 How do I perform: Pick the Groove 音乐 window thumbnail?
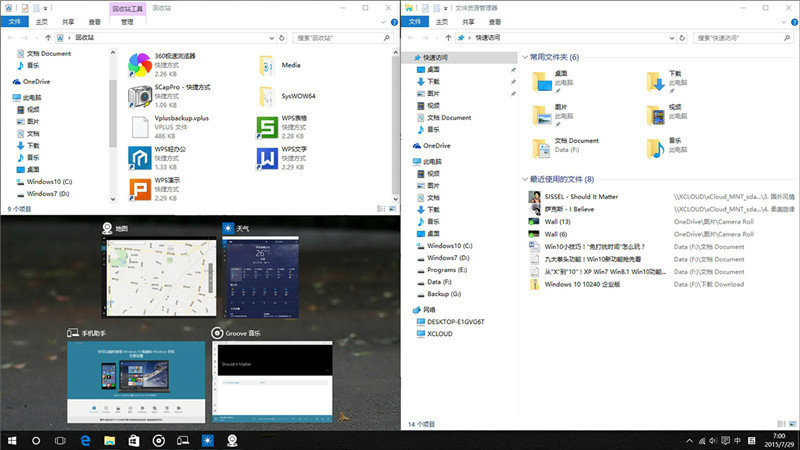(x=270, y=382)
